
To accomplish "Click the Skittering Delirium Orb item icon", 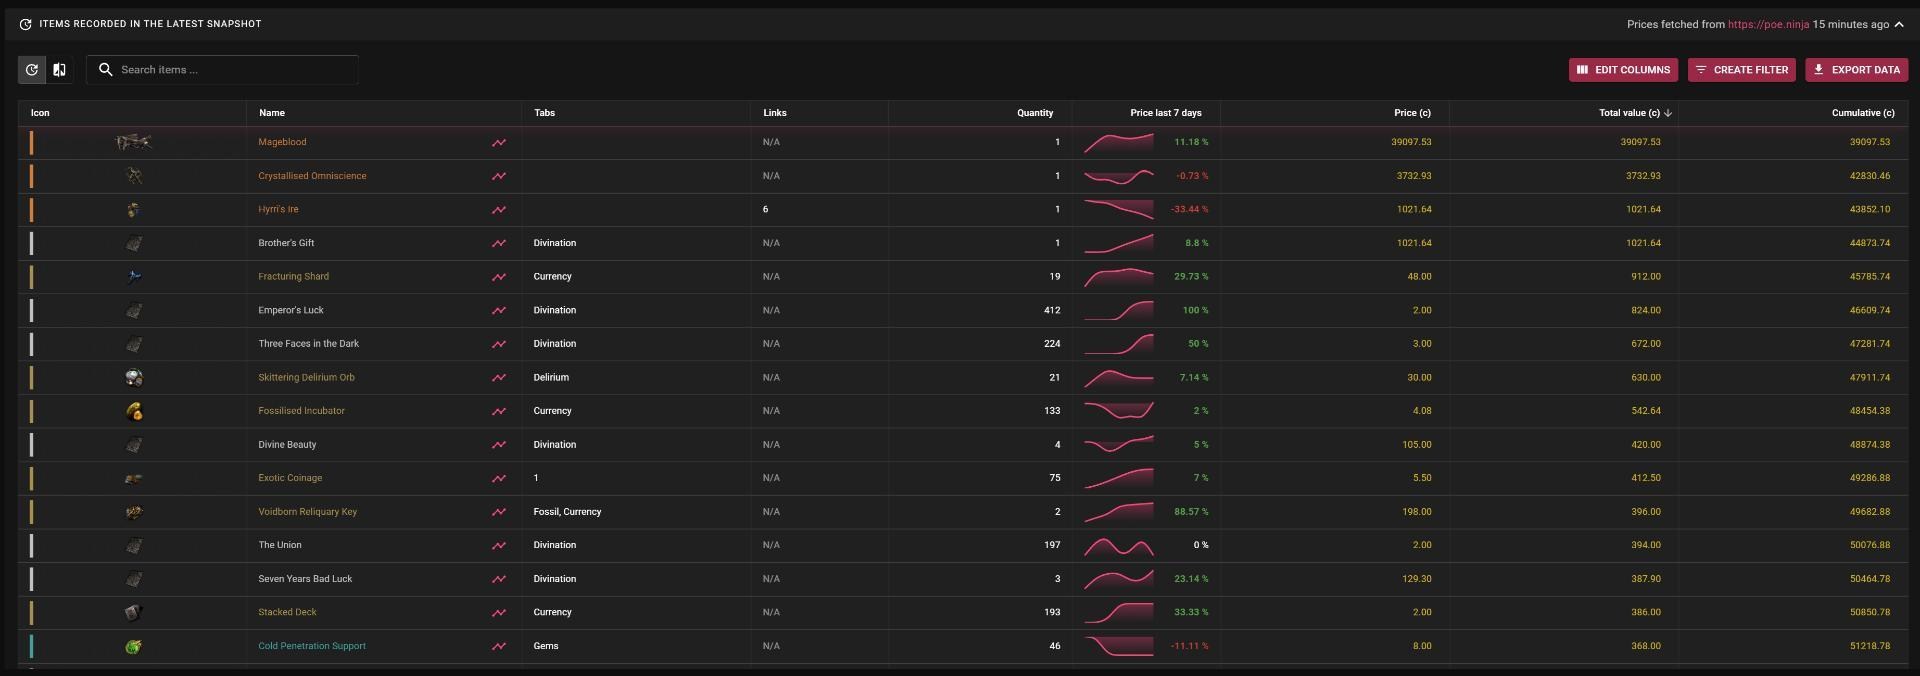I will tap(133, 378).
